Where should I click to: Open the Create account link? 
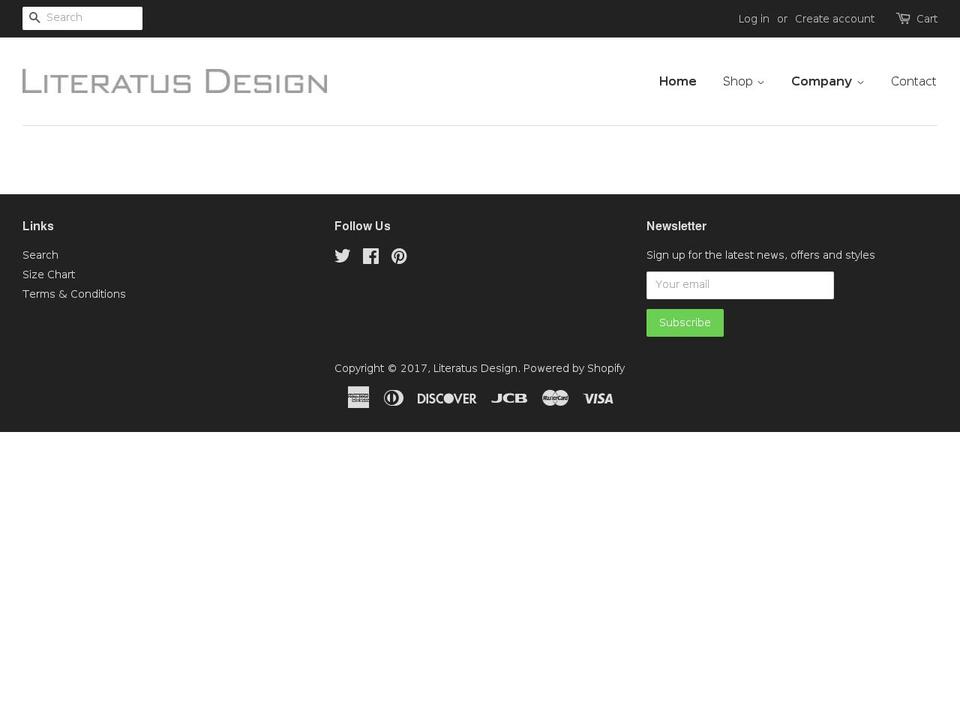coord(834,19)
